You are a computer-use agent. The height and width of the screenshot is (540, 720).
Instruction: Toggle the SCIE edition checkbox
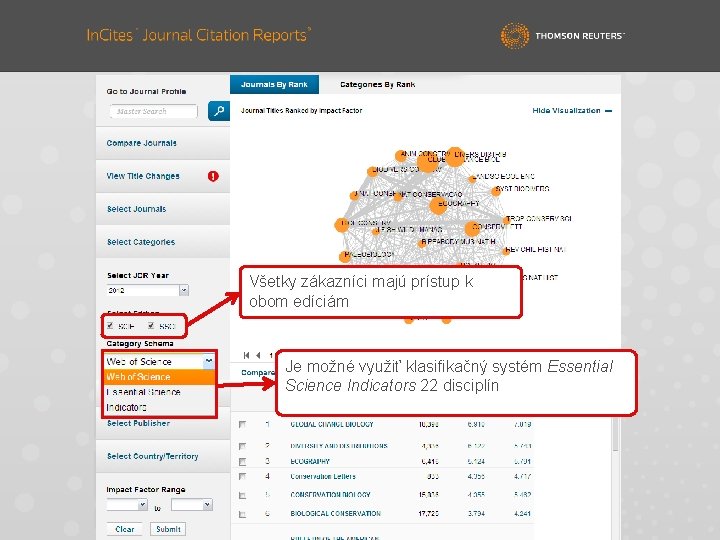point(110,326)
